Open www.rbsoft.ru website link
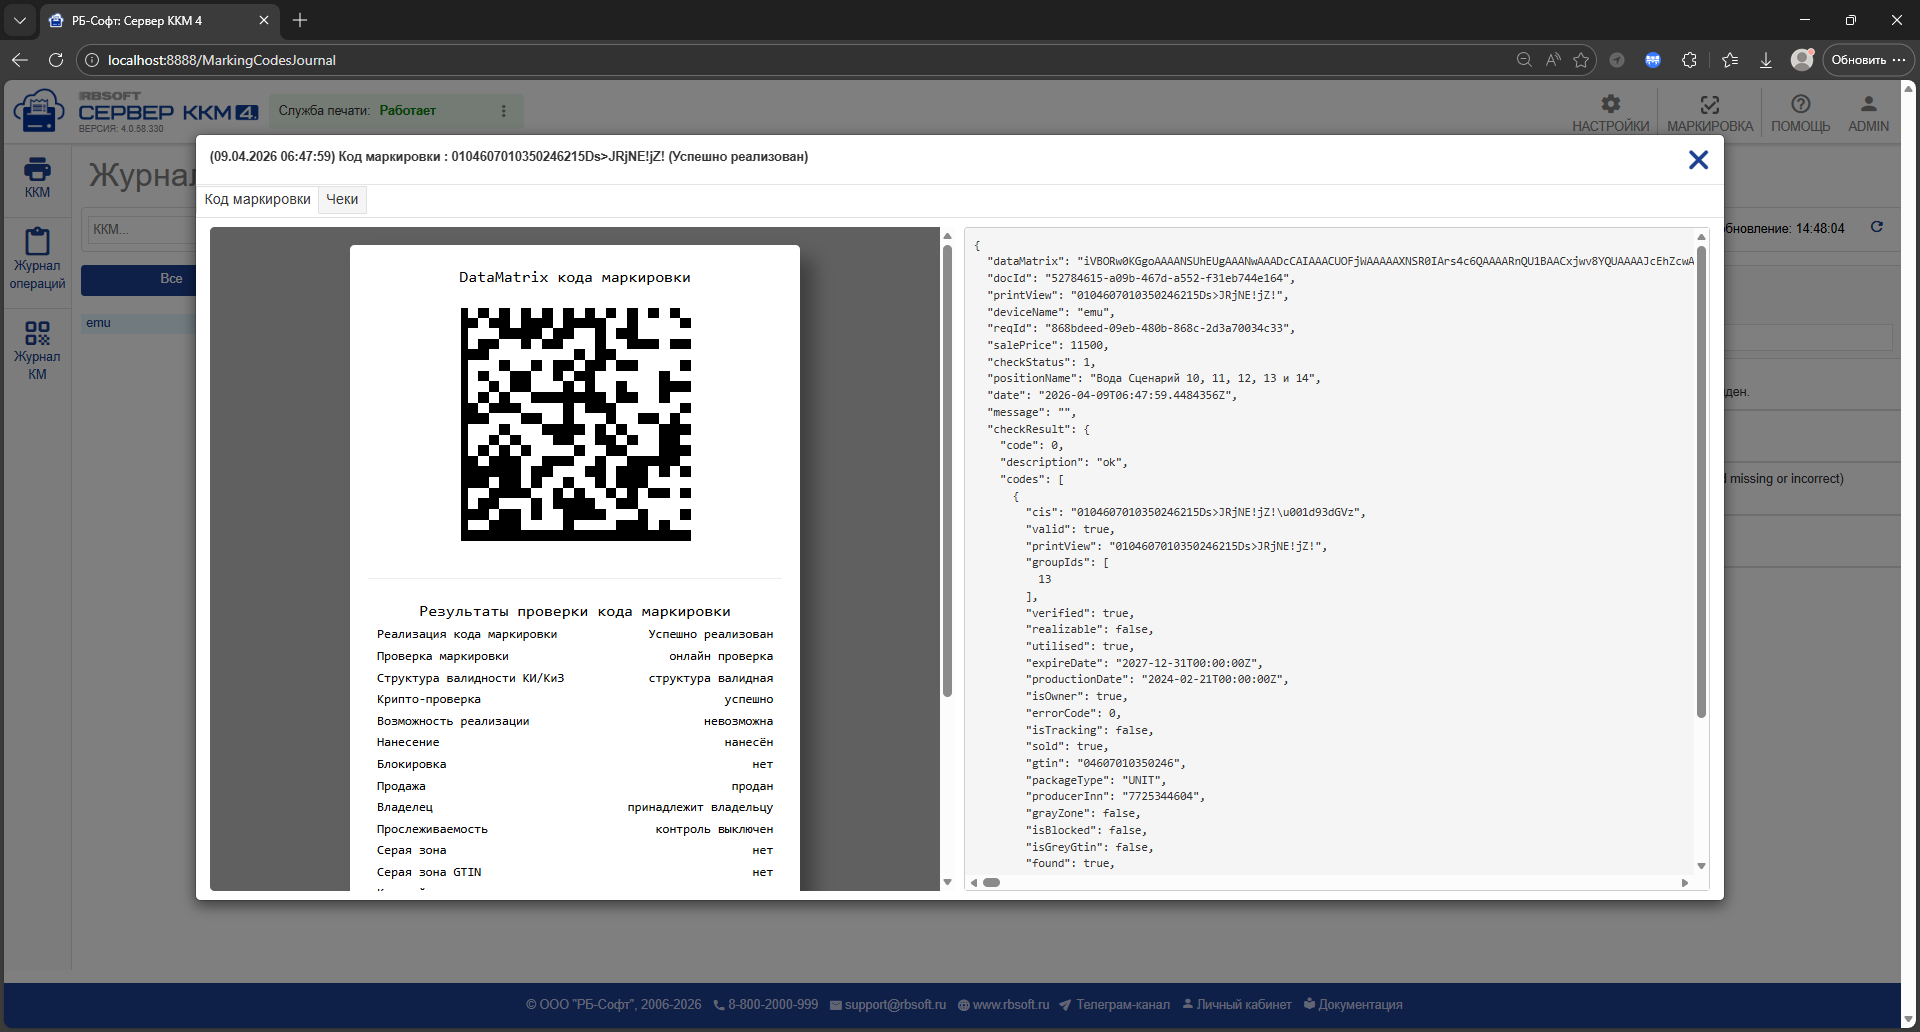This screenshot has height=1032, width=1920. click(x=1004, y=1005)
